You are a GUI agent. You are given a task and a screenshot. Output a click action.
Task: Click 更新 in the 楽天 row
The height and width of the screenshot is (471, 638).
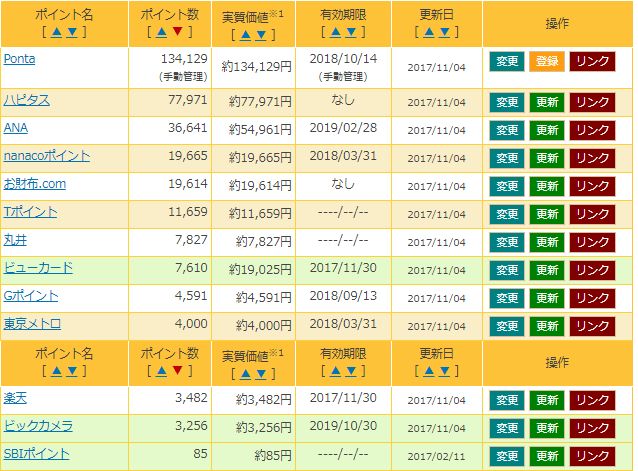point(547,400)
